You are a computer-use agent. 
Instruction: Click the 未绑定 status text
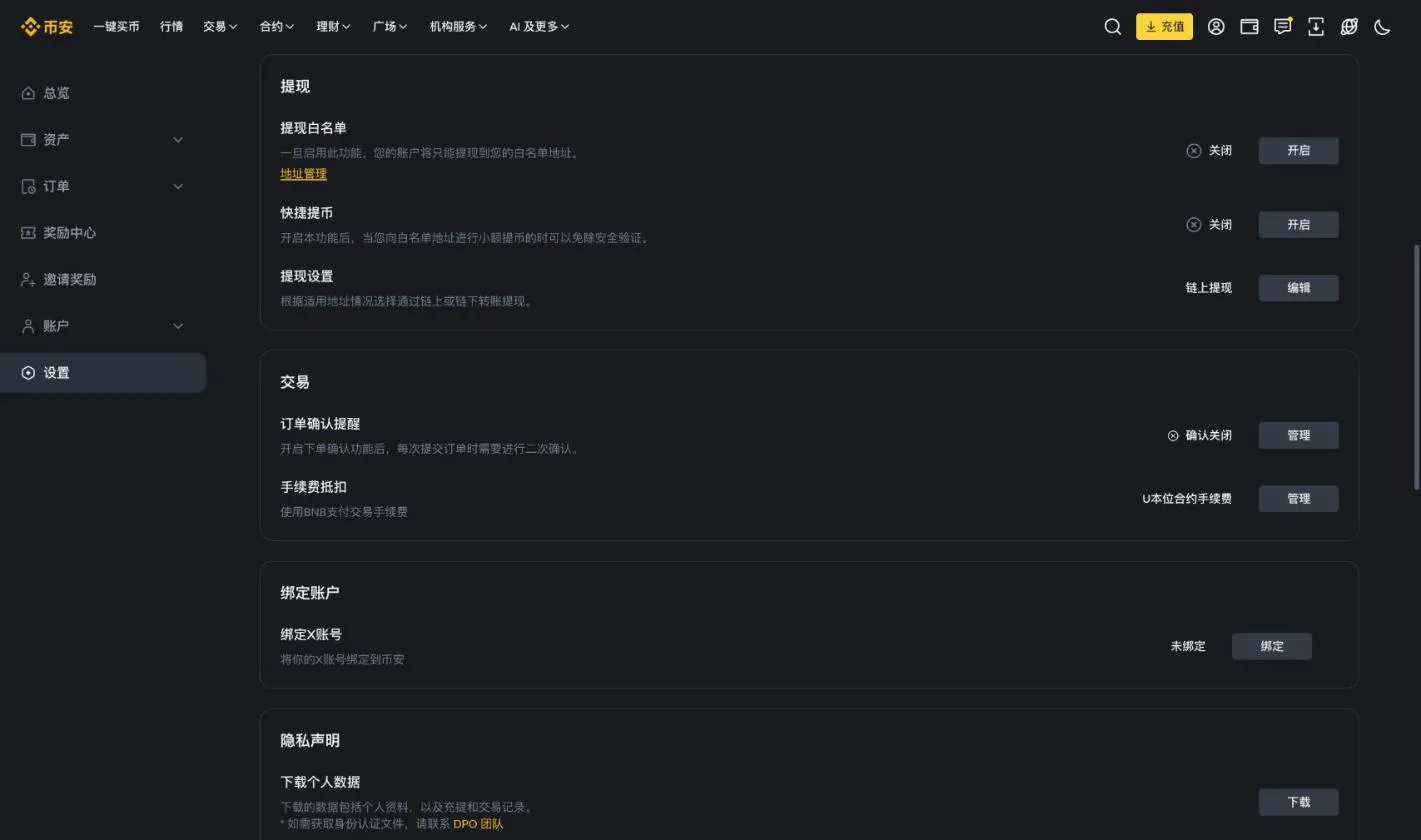[1188, 647]
